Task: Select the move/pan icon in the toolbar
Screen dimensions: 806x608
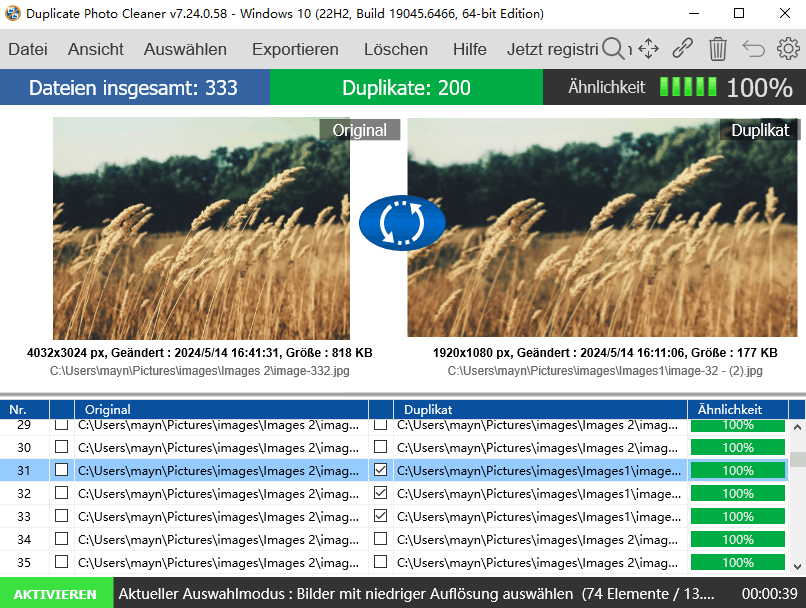Action: (648, 48)
